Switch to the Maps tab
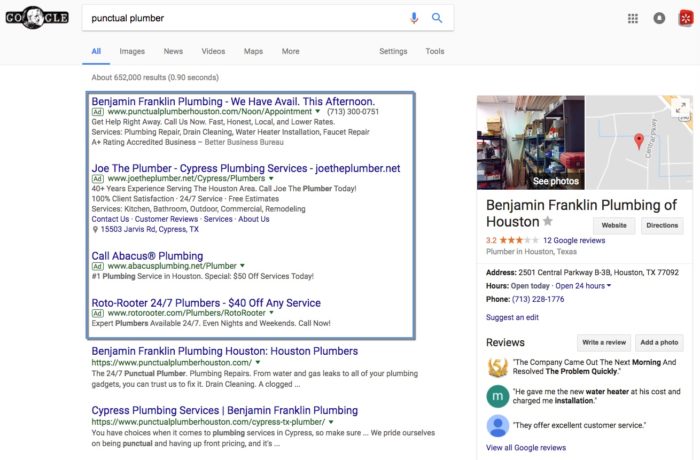The width and height of the screenshot is (700, 460). tap(253, 51)
